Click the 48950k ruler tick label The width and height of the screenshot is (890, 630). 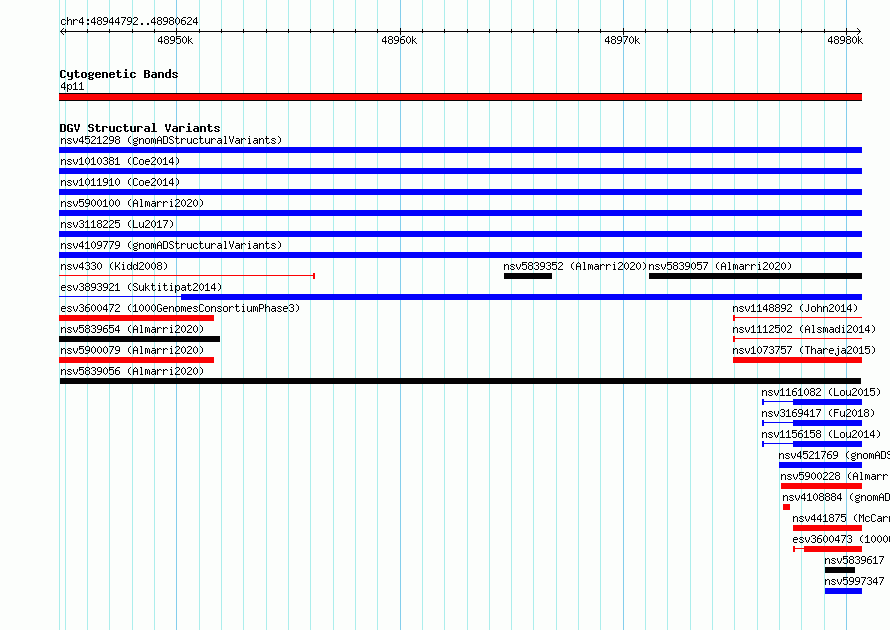pyautogui.click(x=175, y=40)
